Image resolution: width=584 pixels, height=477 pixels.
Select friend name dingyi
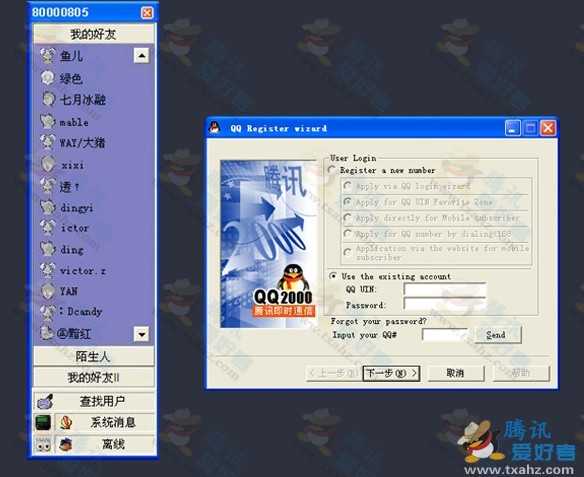click(x=77, y=207)
